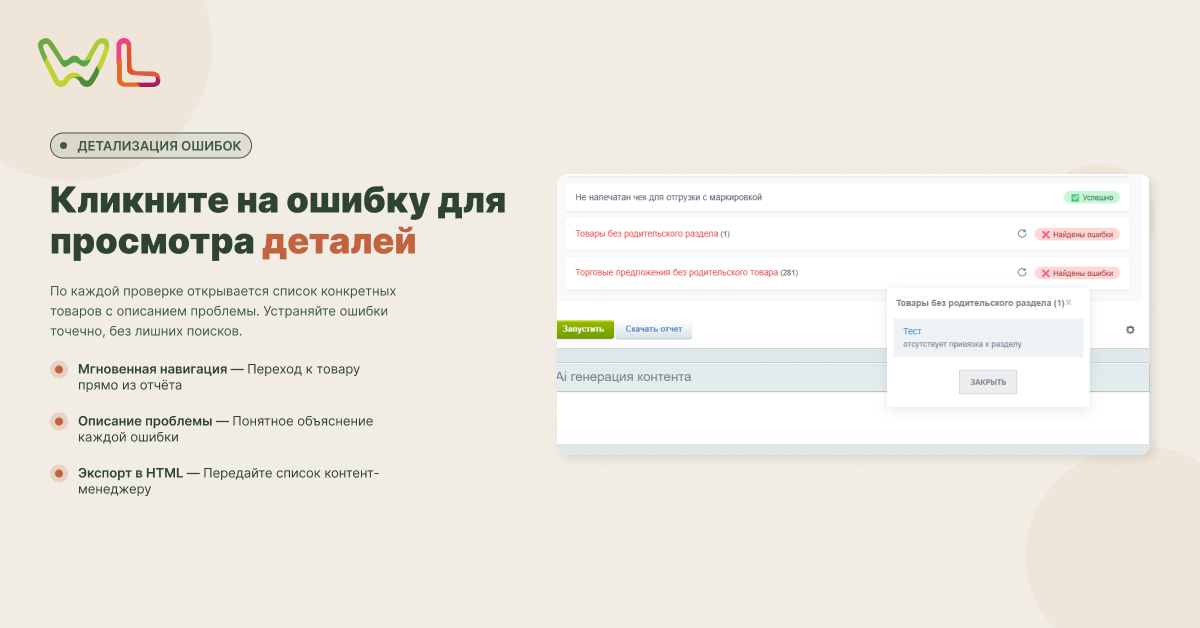Click the bullet dot beside "Мгновенная навигация"
The height and width of the screenshot is (628, 1200).
click(x=59, y=370)
